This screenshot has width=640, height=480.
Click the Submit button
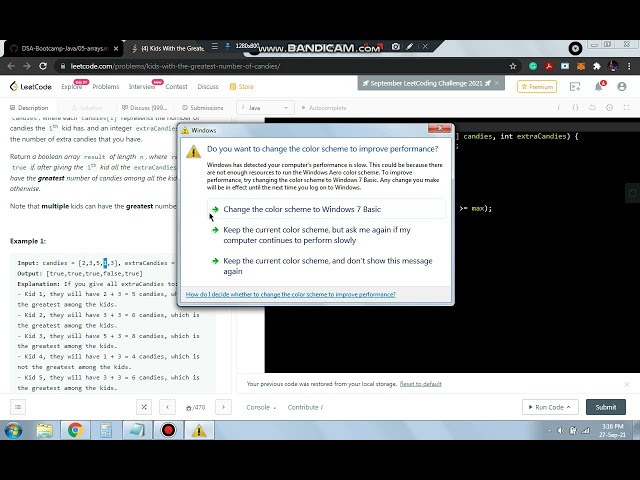606,407
